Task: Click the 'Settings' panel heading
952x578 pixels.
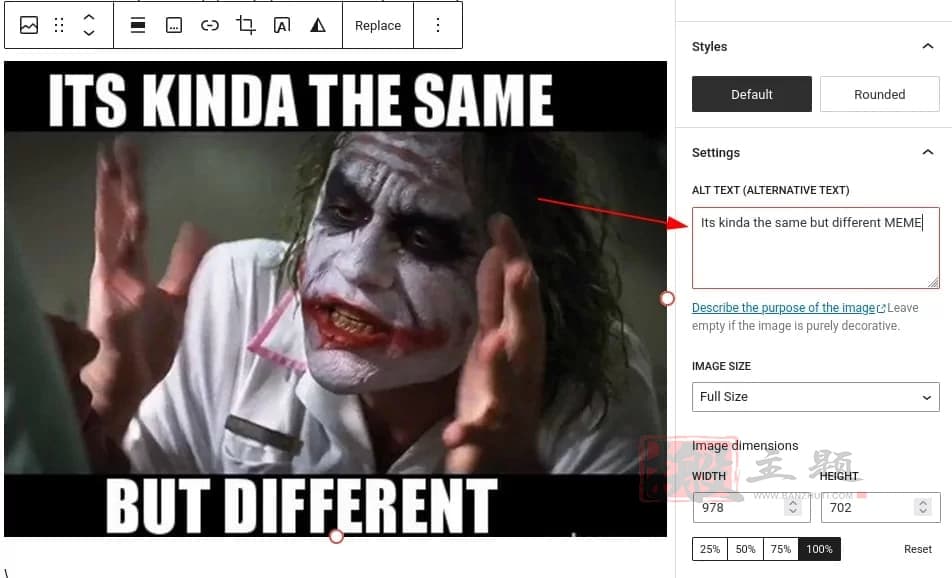Action: tap(716, 153)
